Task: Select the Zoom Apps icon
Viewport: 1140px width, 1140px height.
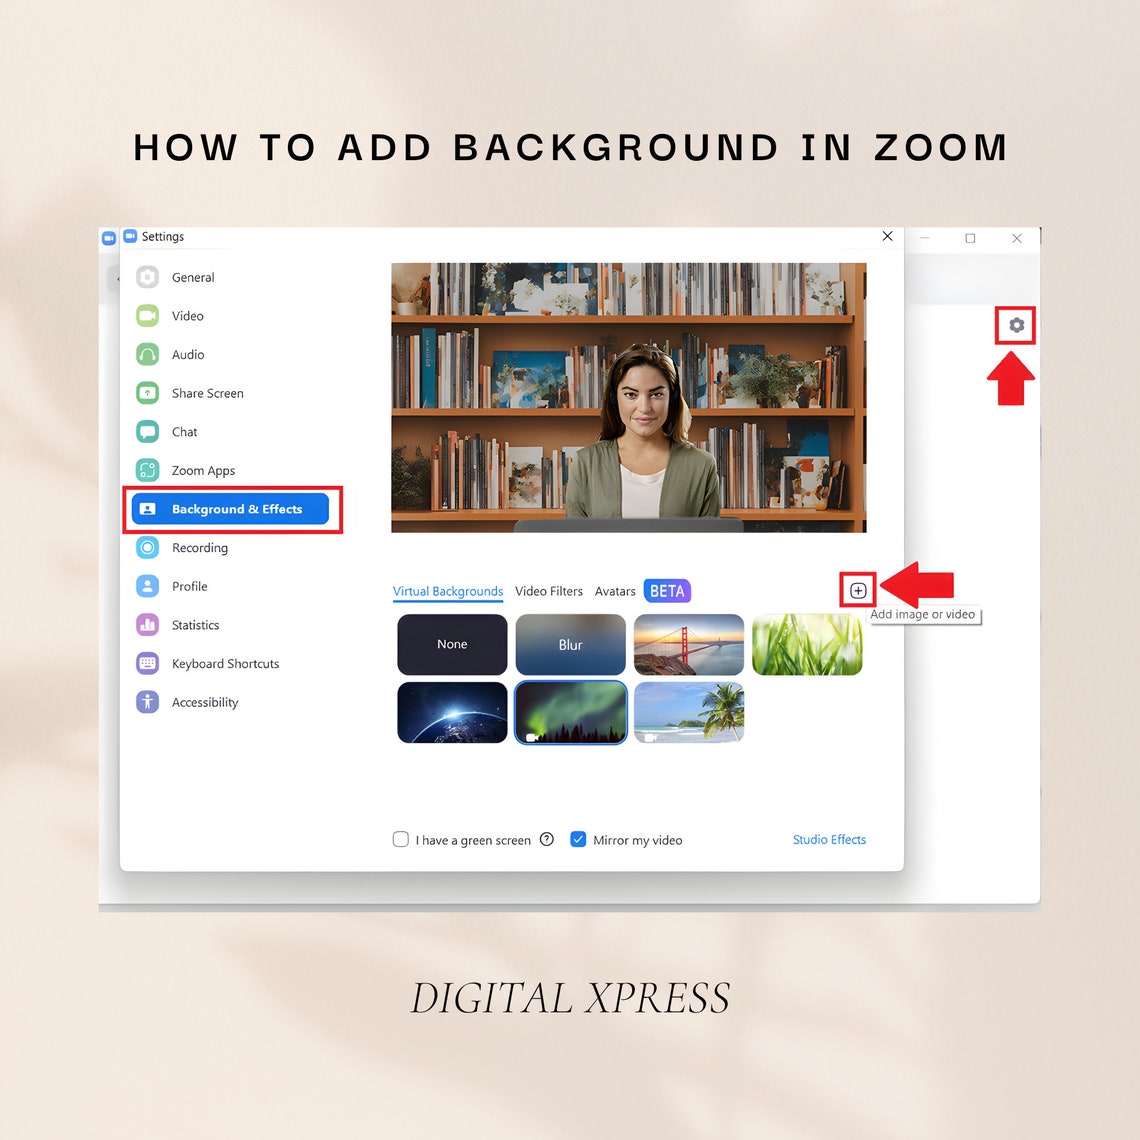Action: 147,470
